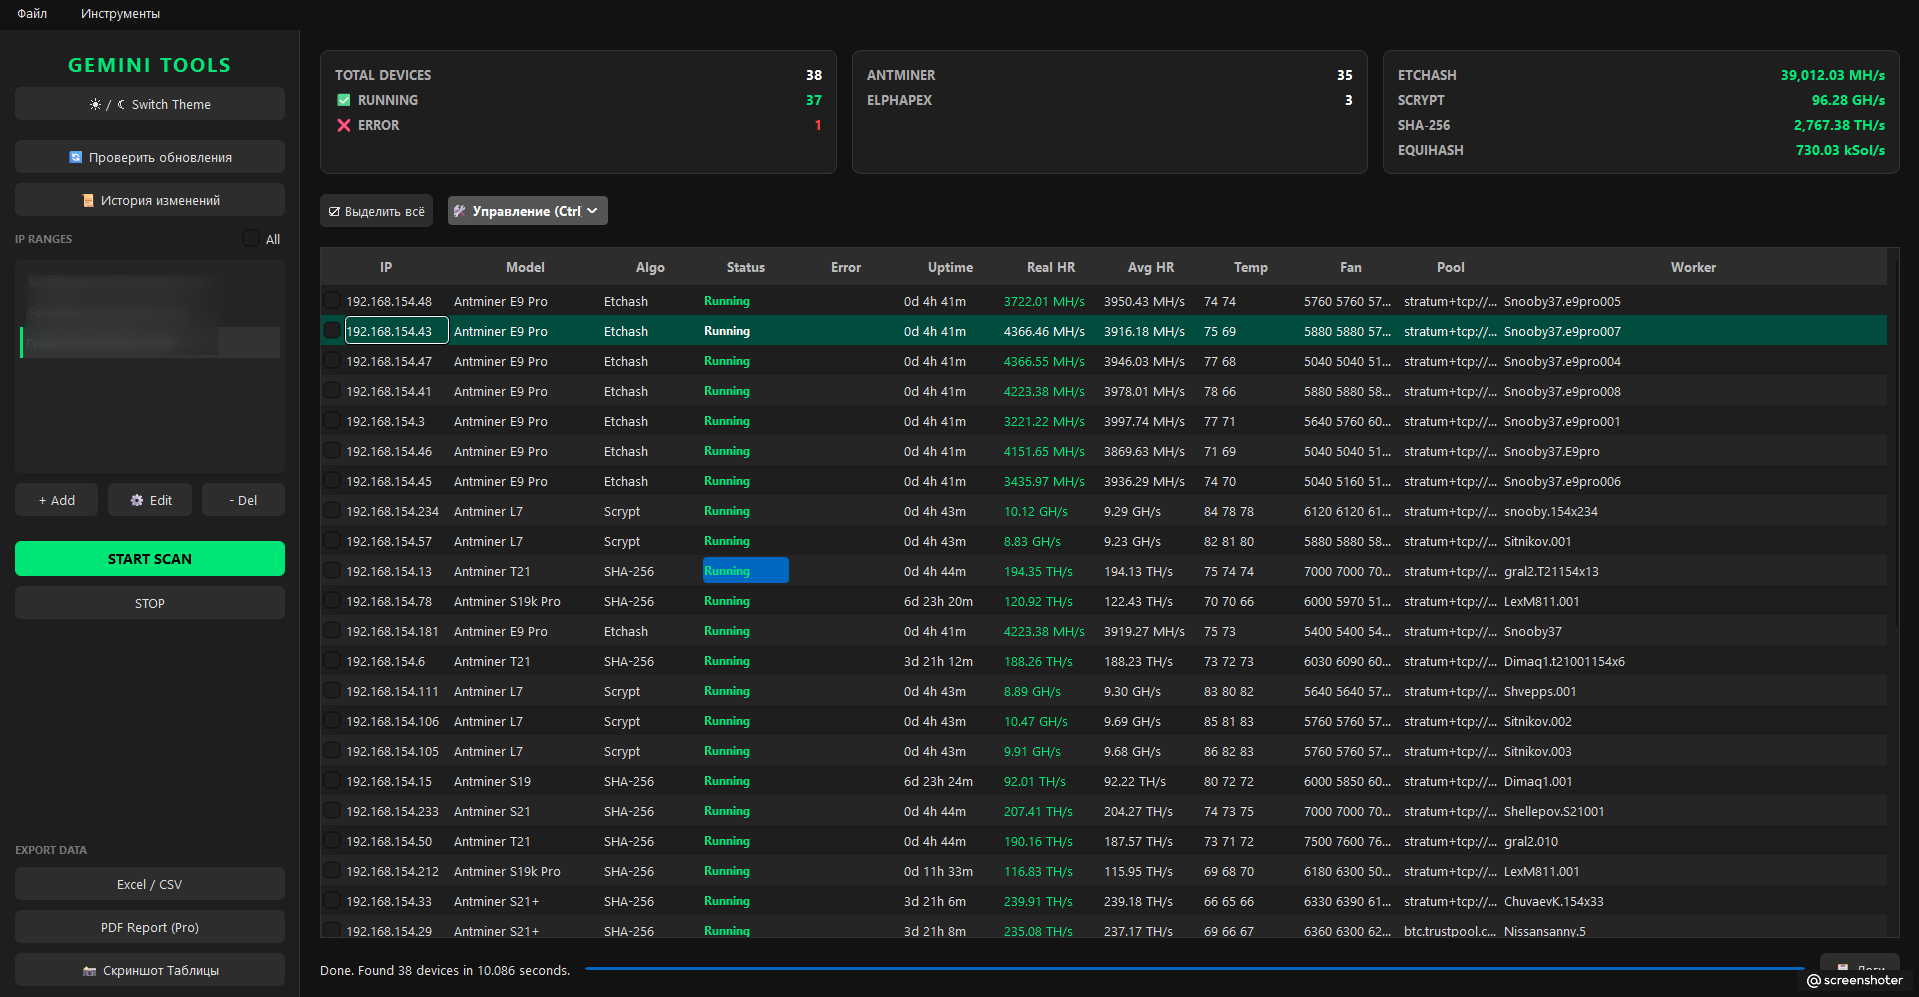Tick the checkbox for 192.168.154.13 row
Viewport: 1919px width, 997px height.
coord(332,570)
